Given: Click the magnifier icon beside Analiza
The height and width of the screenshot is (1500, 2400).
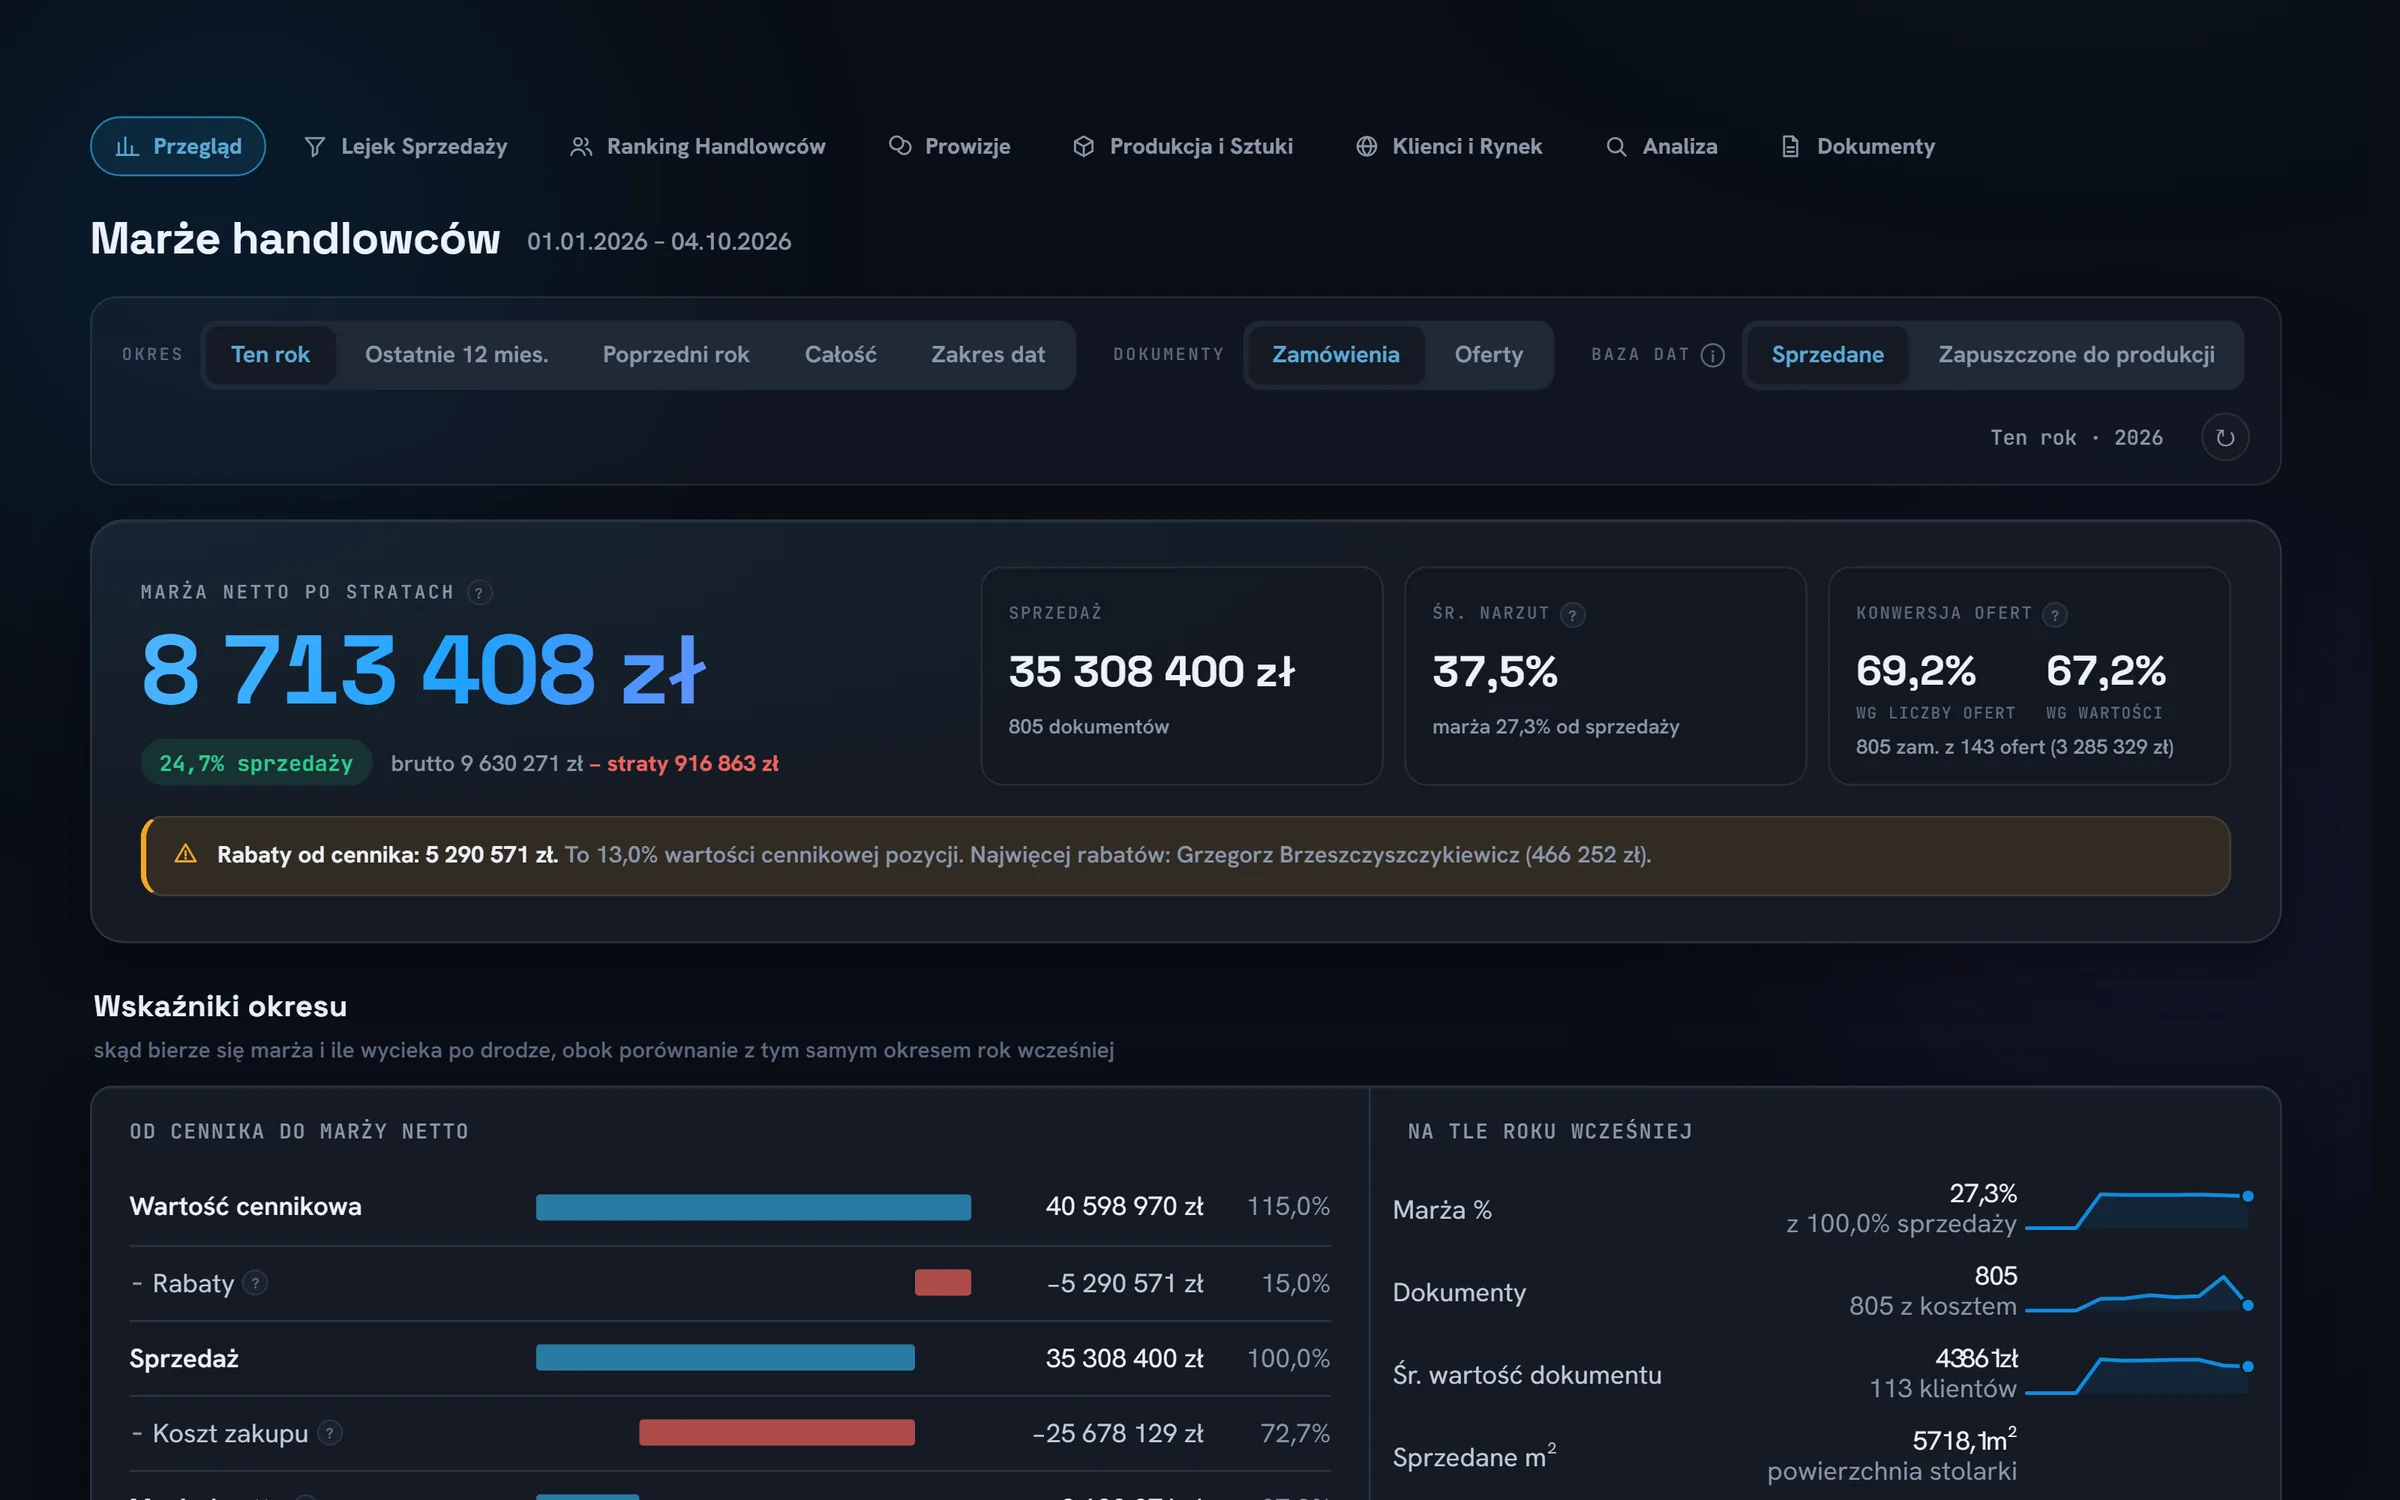Looking at the screenshot, I should (x=1616, y=147).
